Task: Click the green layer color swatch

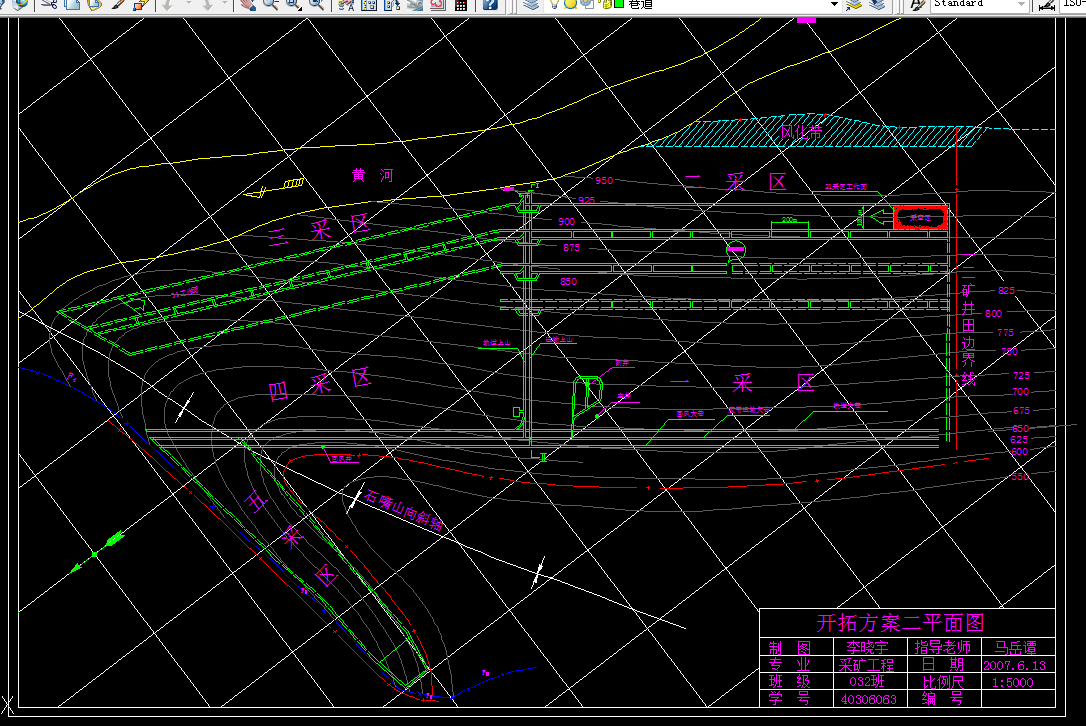Action: pos(619,4)
